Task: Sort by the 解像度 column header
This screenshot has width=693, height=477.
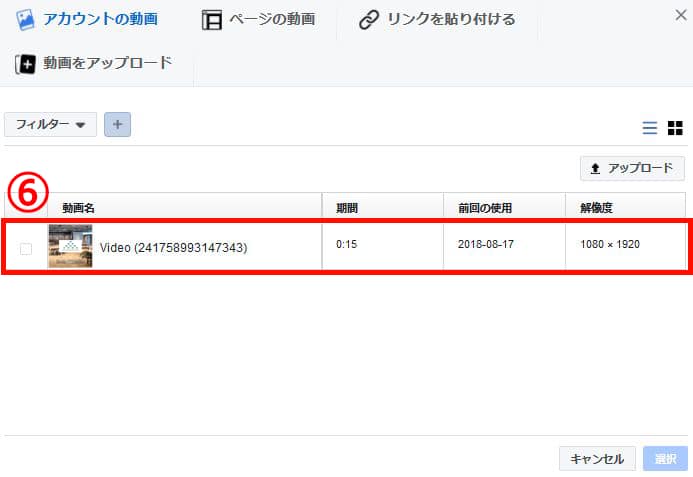Action: click(x=596, y=208)
